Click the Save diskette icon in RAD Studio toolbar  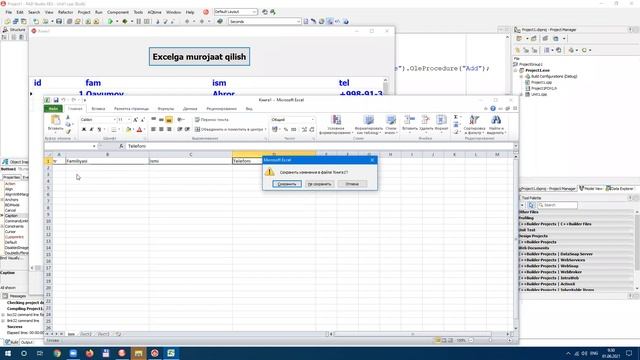[x=59, y=21]
